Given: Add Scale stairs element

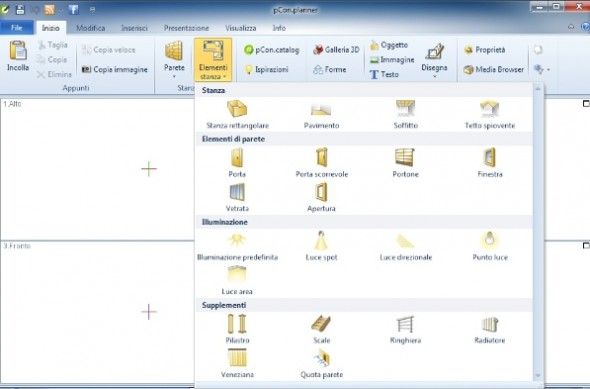Looking at the screenshot, I should click(321, 329).
